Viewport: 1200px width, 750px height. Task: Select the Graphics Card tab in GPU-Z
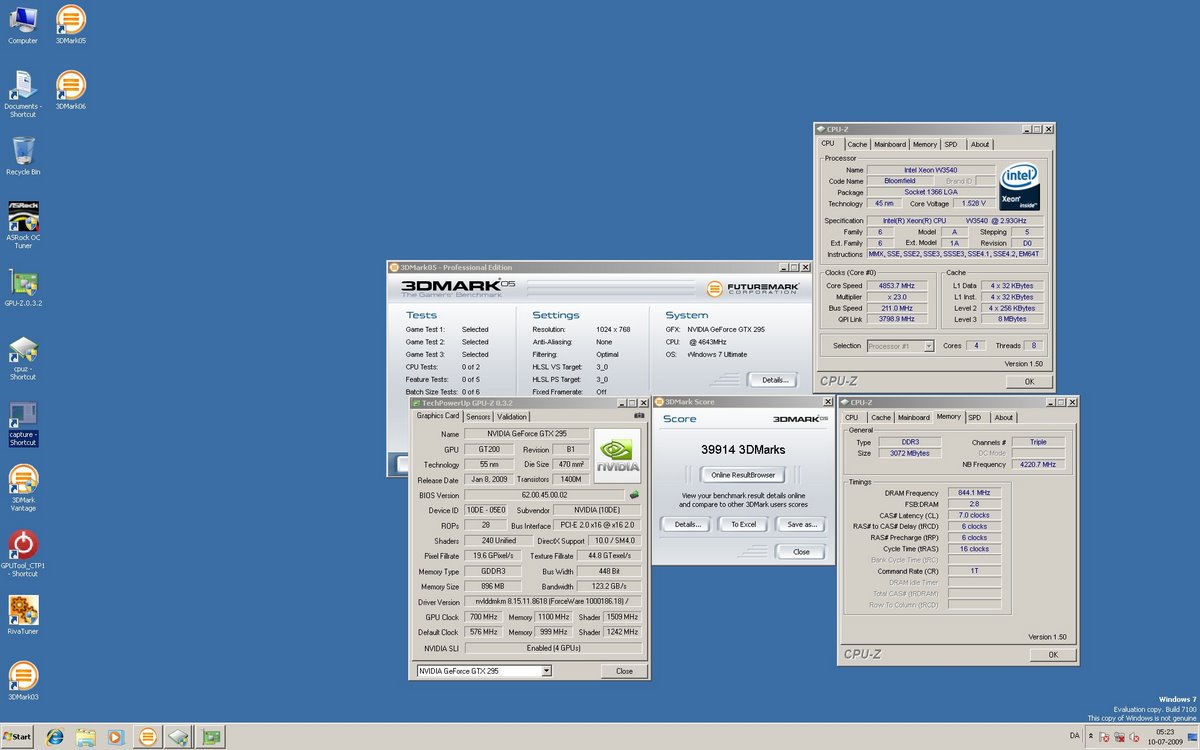tap(438, 415)
